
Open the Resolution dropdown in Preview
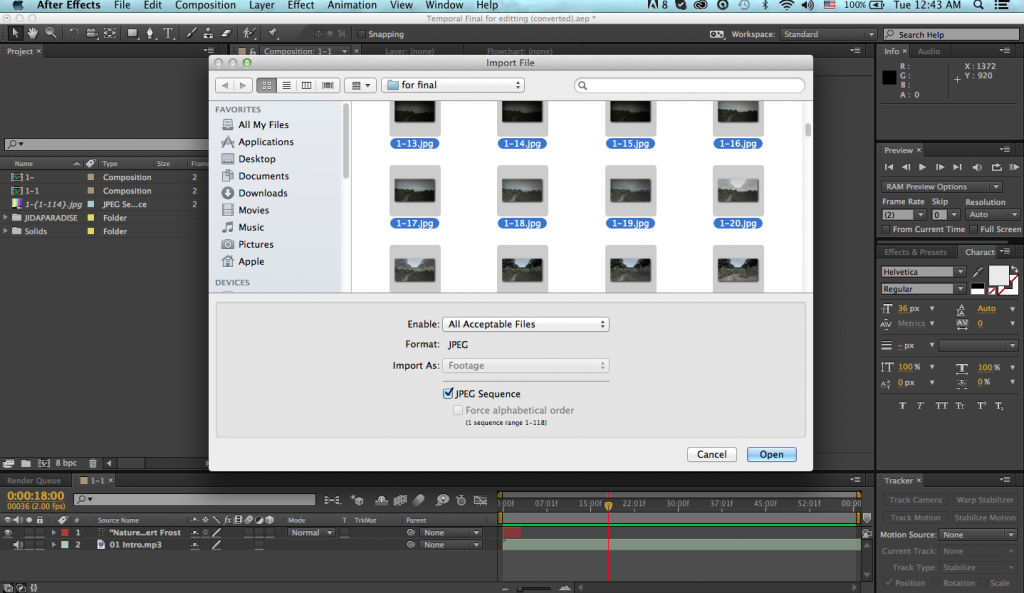(991, 214)
